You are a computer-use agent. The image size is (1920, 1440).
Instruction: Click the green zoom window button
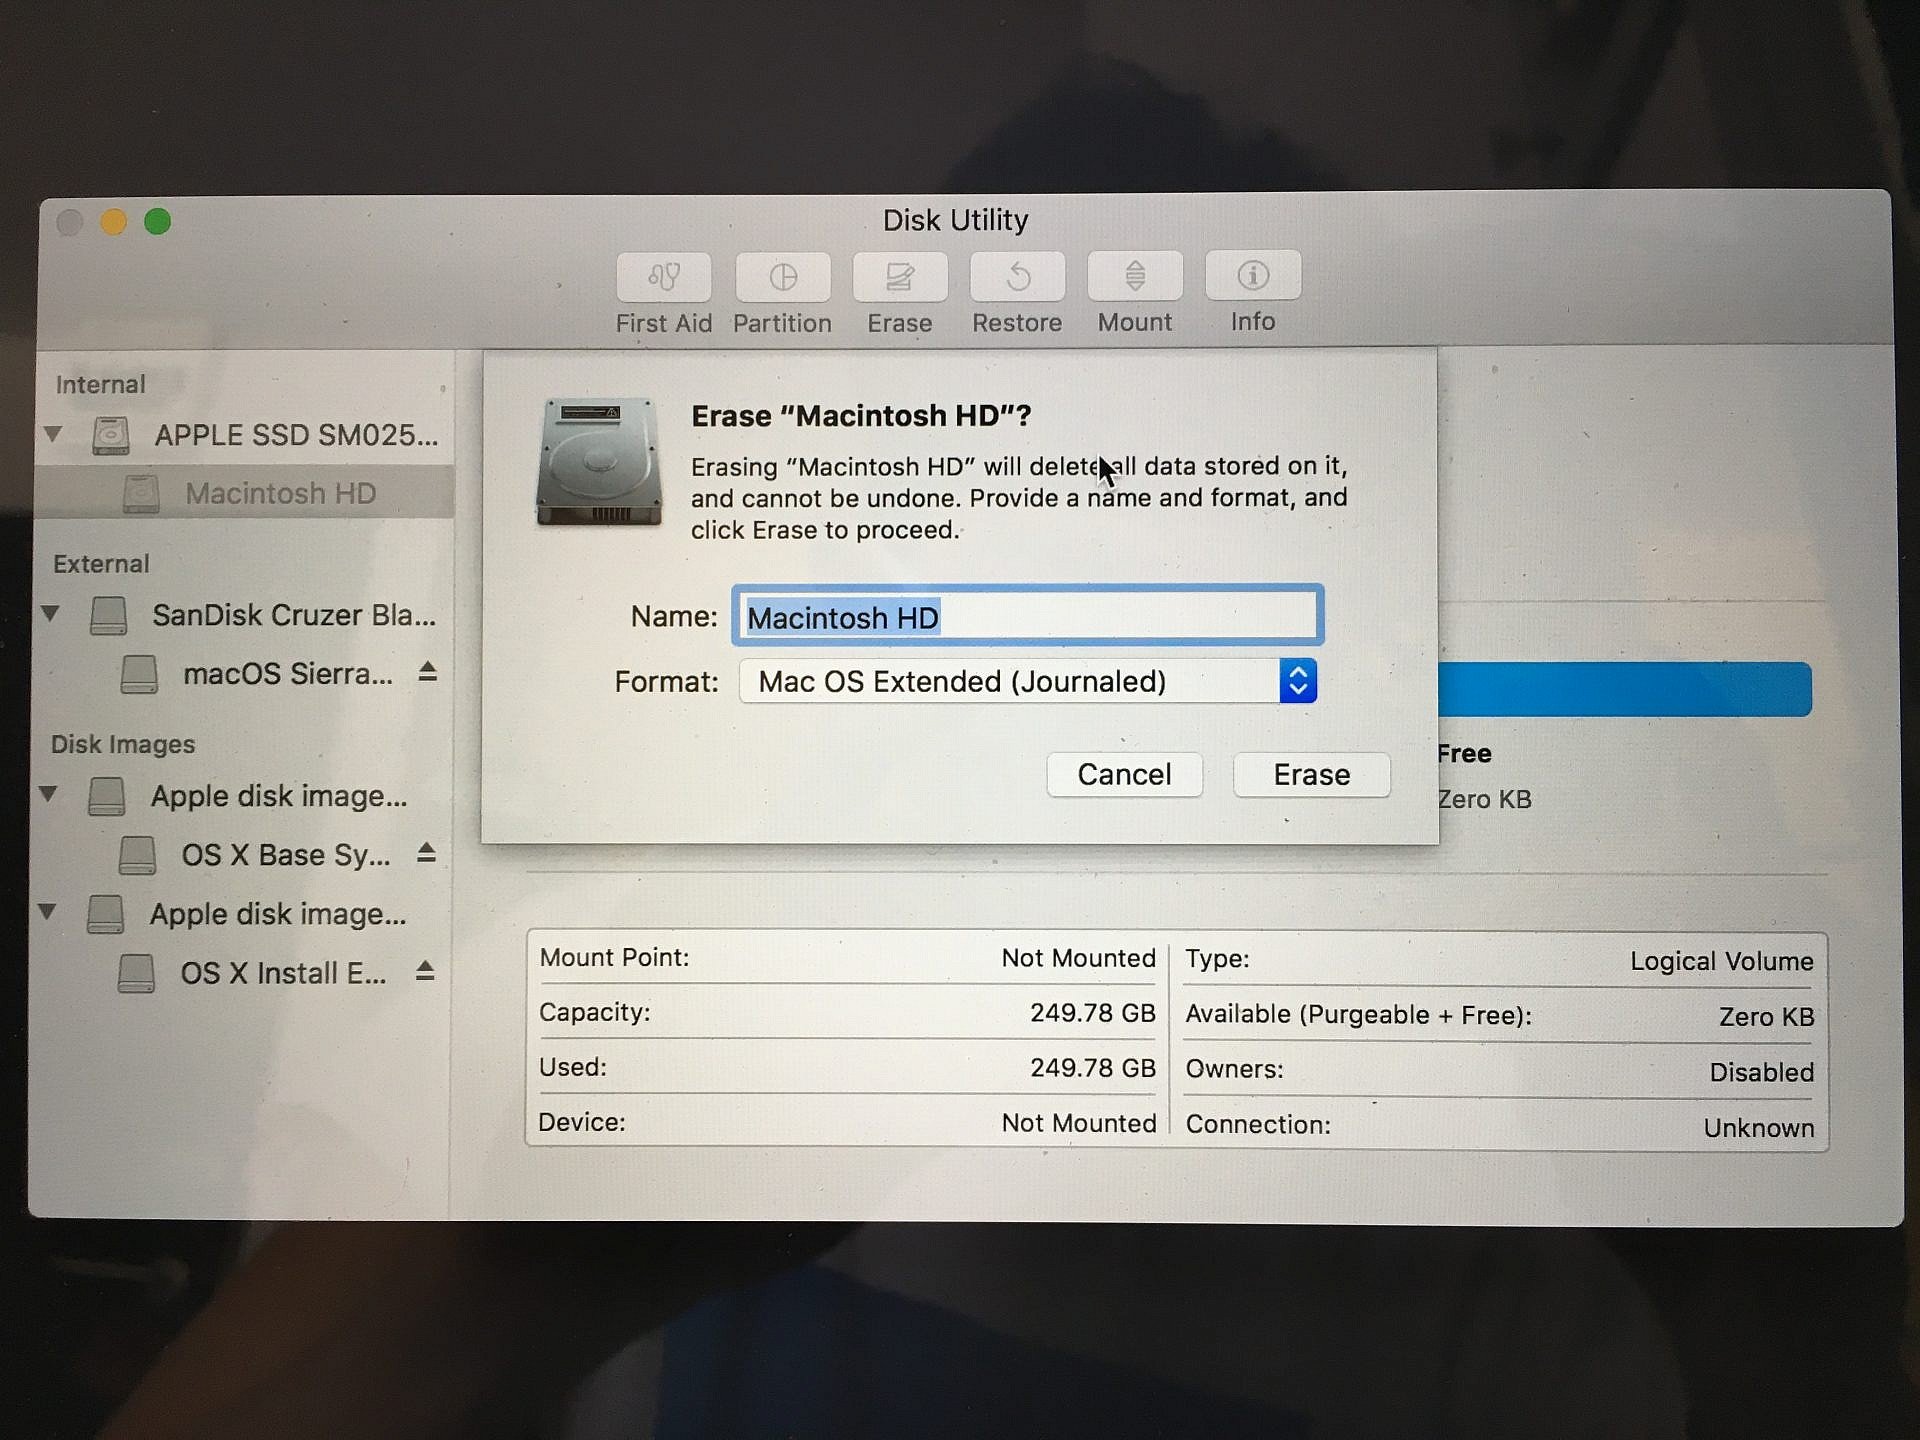click(158, 221)
